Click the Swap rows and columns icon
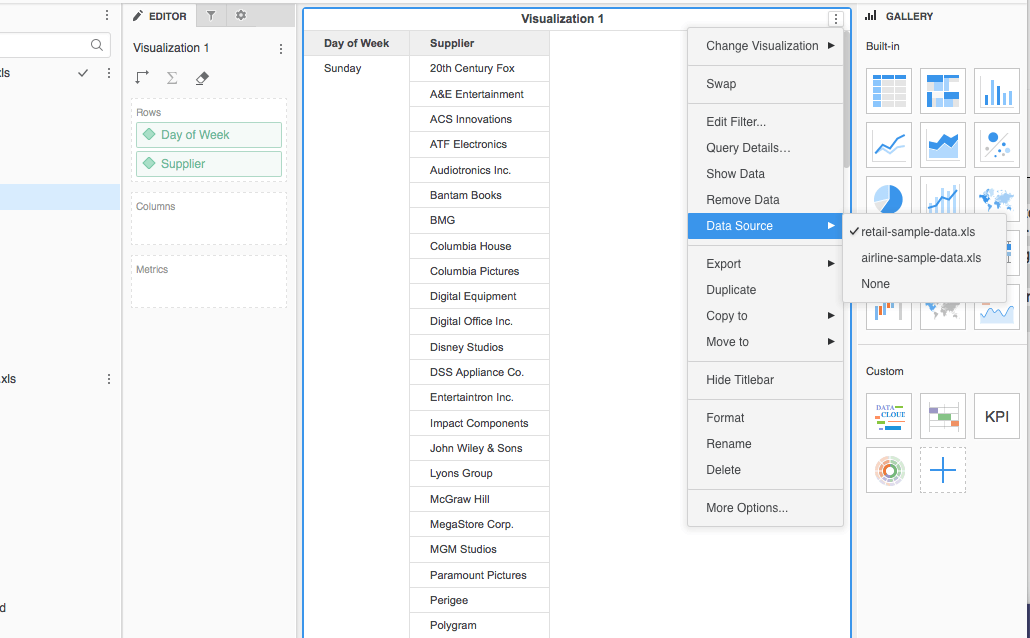1030x638 pixels. 142,78
